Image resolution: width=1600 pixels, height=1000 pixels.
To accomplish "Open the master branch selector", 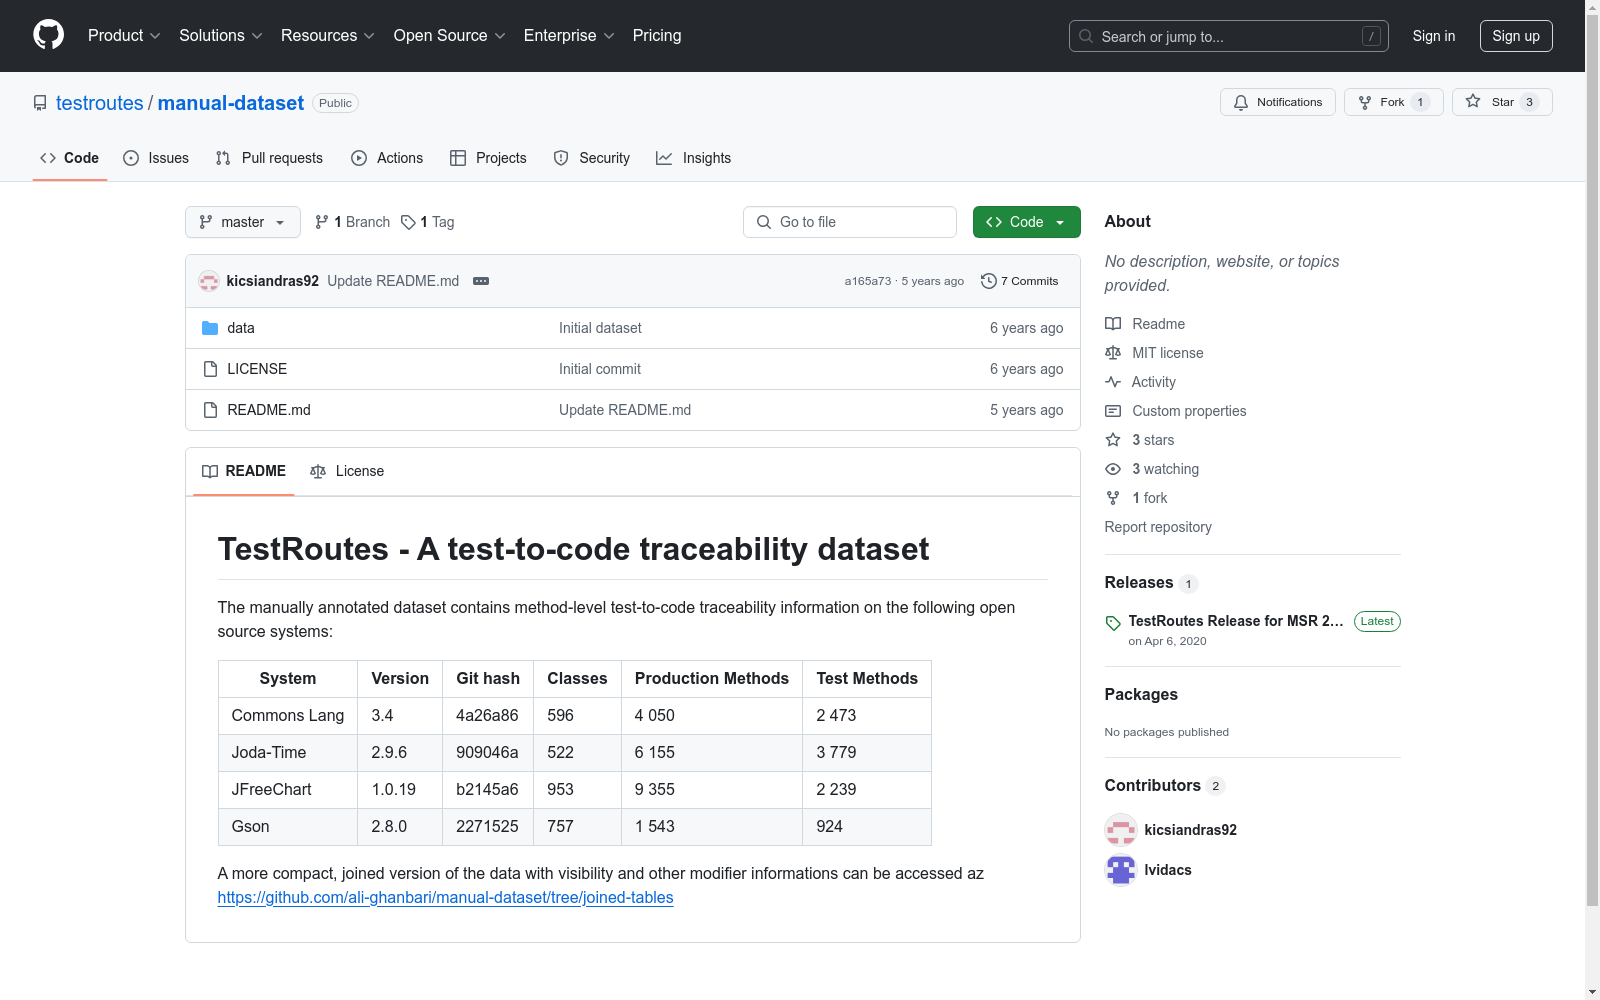I will click(x=243, y=222).
